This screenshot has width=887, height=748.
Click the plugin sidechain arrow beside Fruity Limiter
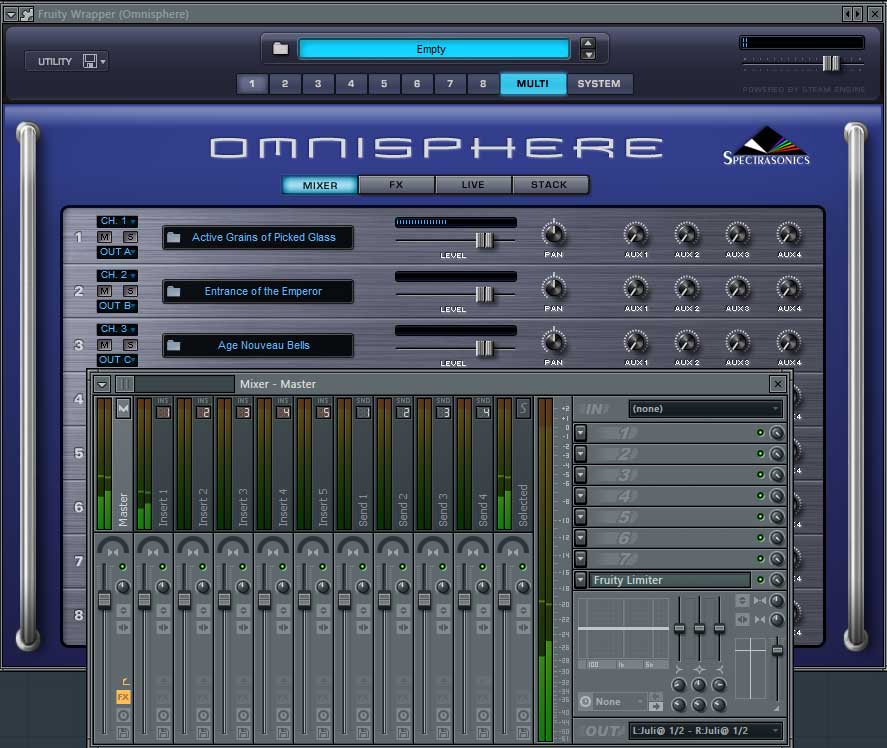pos(776,580)
